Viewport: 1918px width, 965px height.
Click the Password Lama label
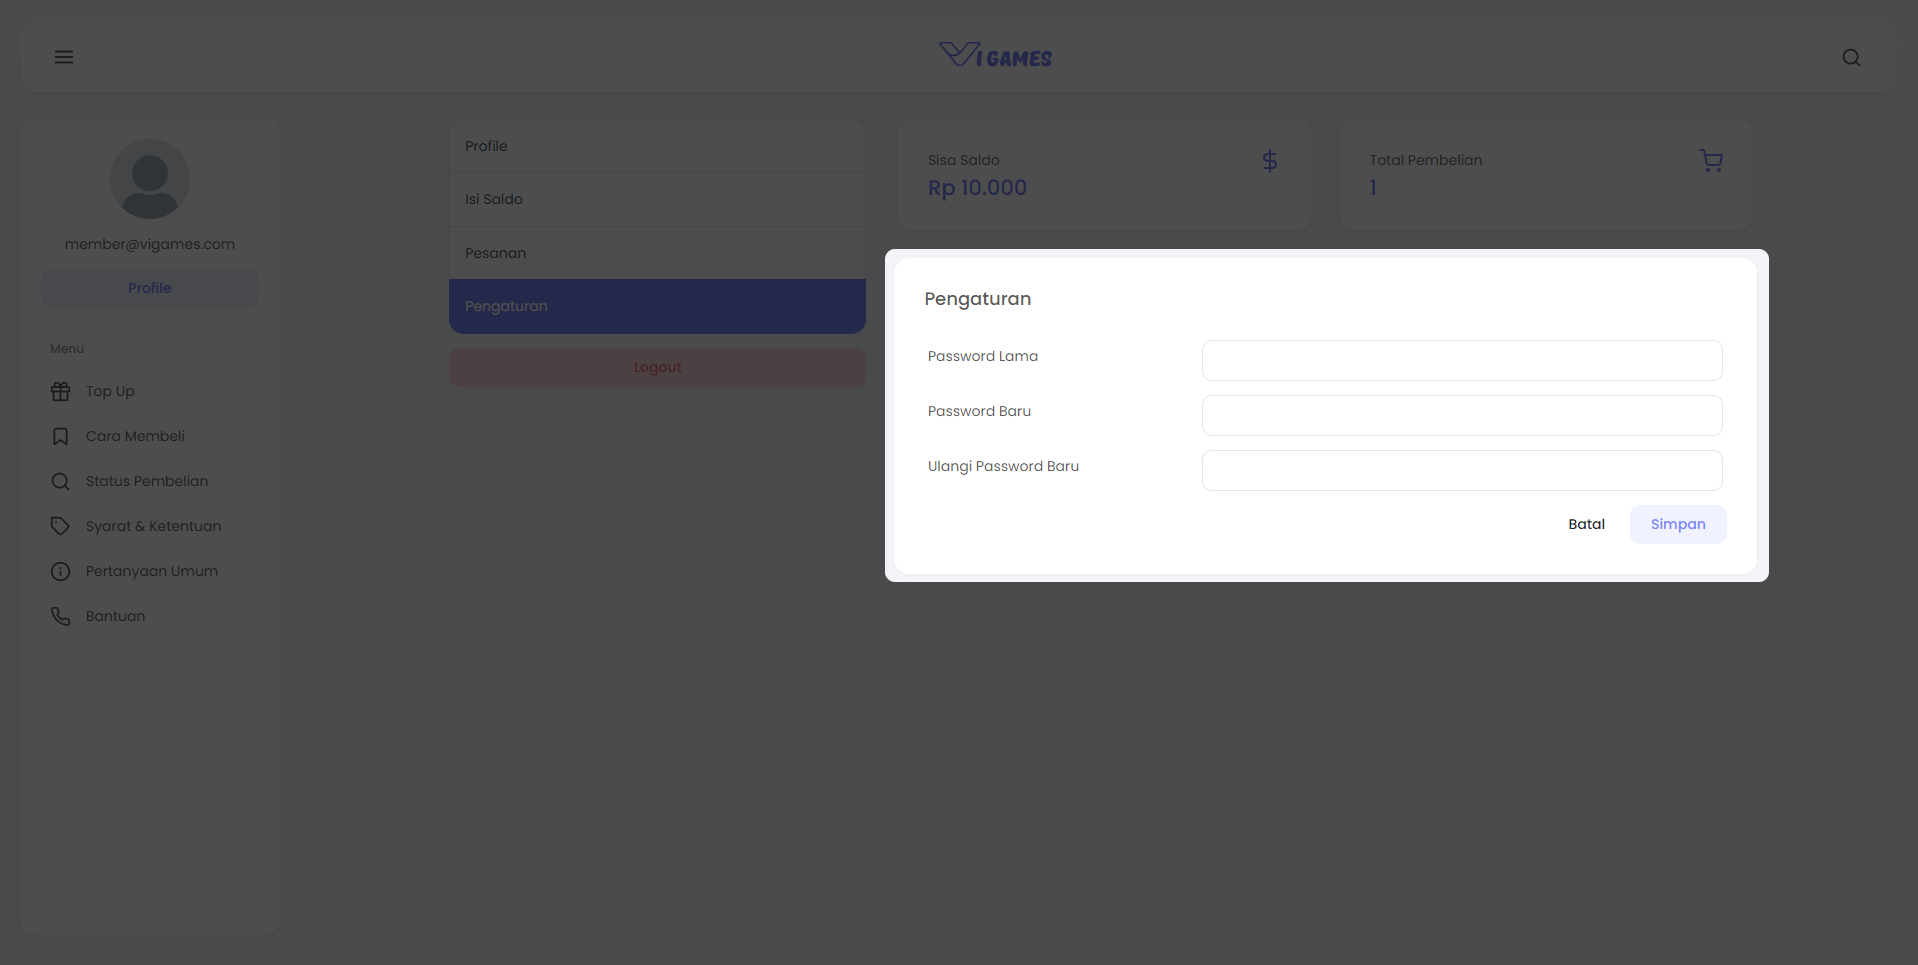(983, 356)
